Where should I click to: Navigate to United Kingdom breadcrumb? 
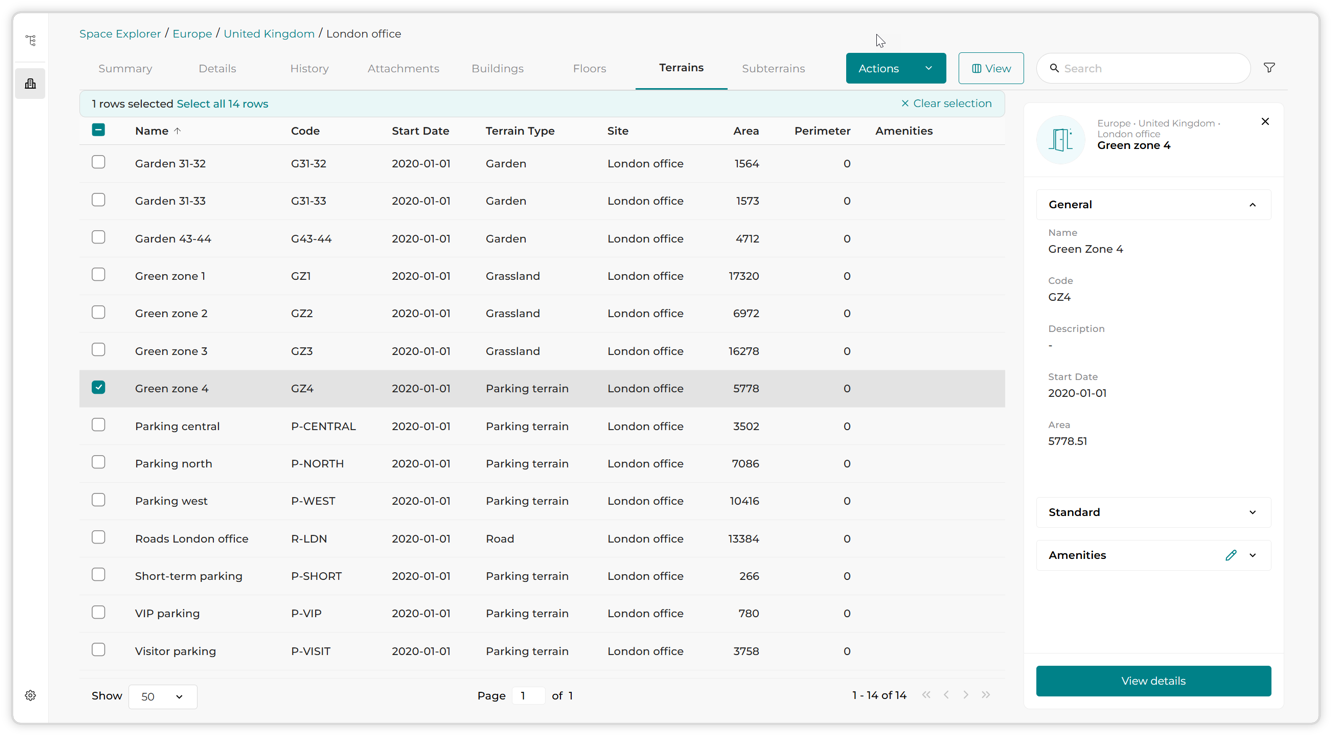(x=269, y=34)
